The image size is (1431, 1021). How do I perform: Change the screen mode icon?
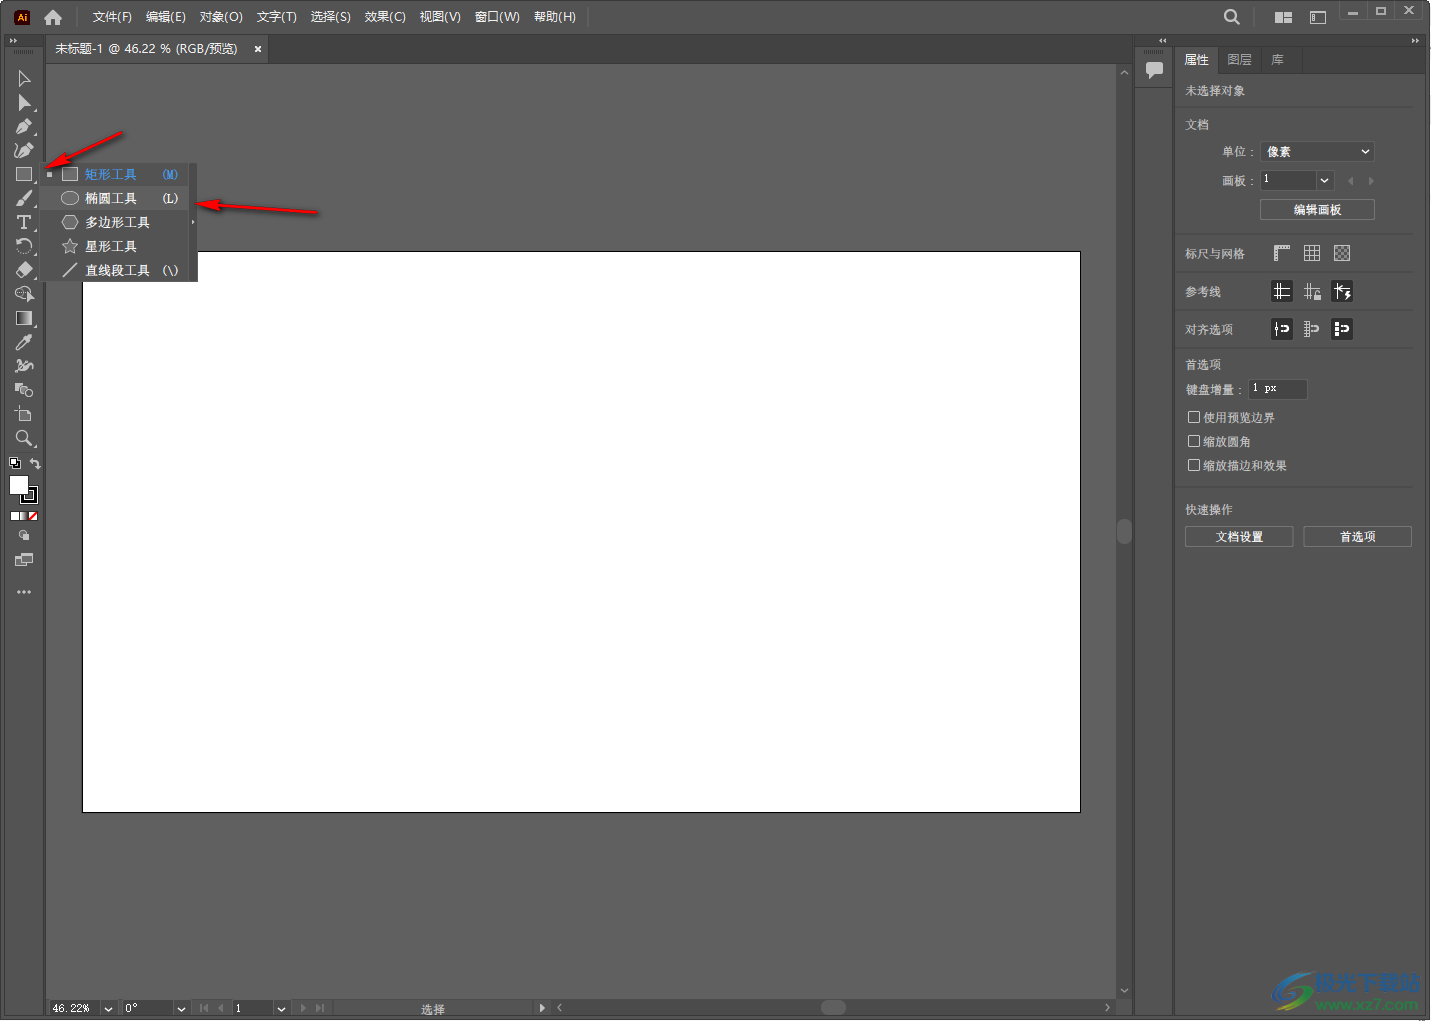[x=24, y=560]
